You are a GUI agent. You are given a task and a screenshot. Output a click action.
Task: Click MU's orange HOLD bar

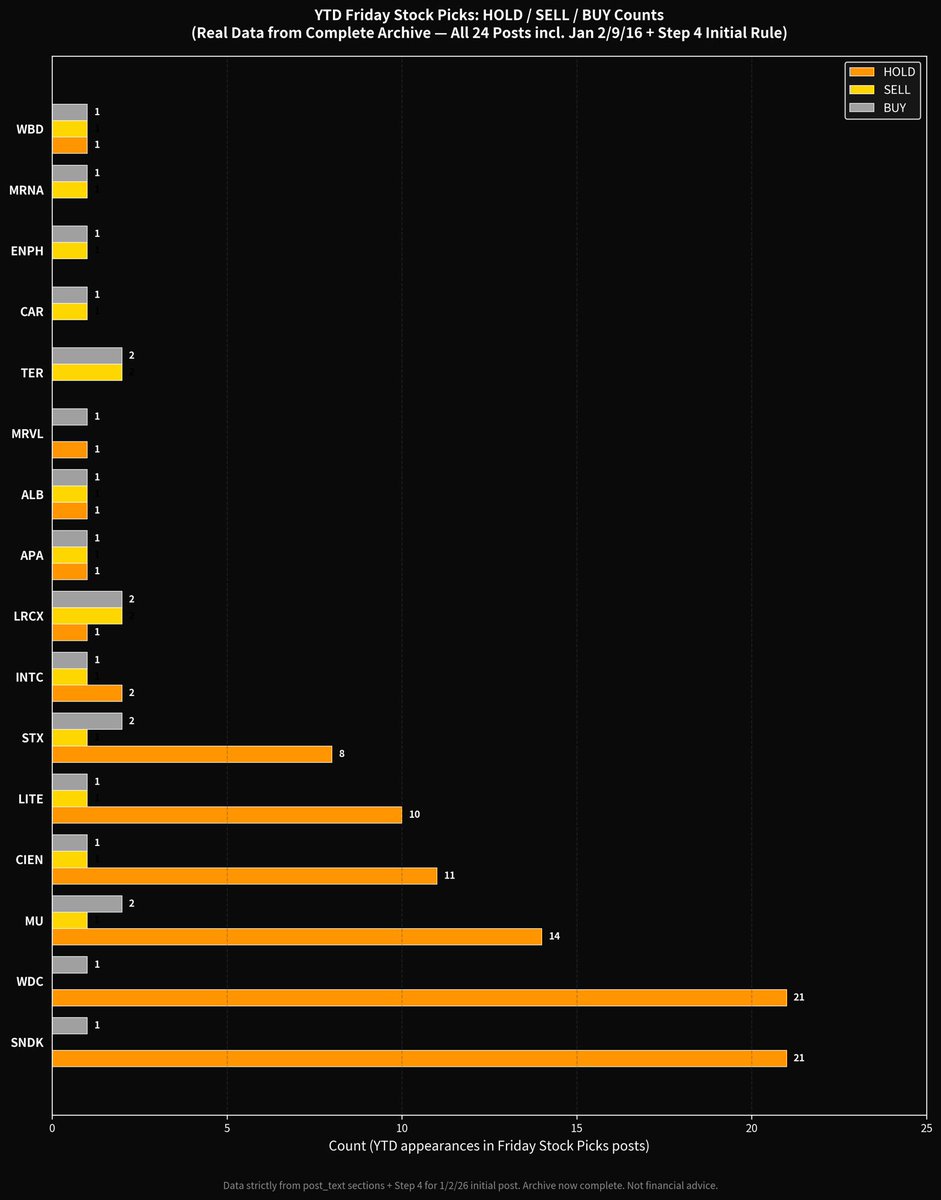[297, 936]
